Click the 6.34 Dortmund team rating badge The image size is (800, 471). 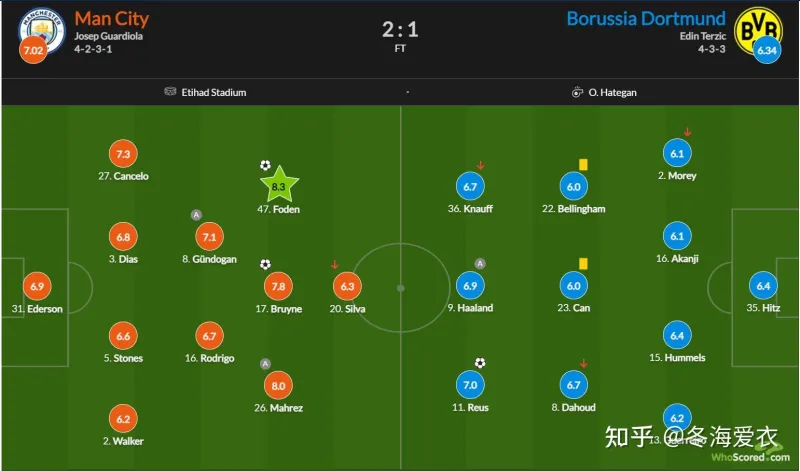pyautogui.click(x=767, y=50)
